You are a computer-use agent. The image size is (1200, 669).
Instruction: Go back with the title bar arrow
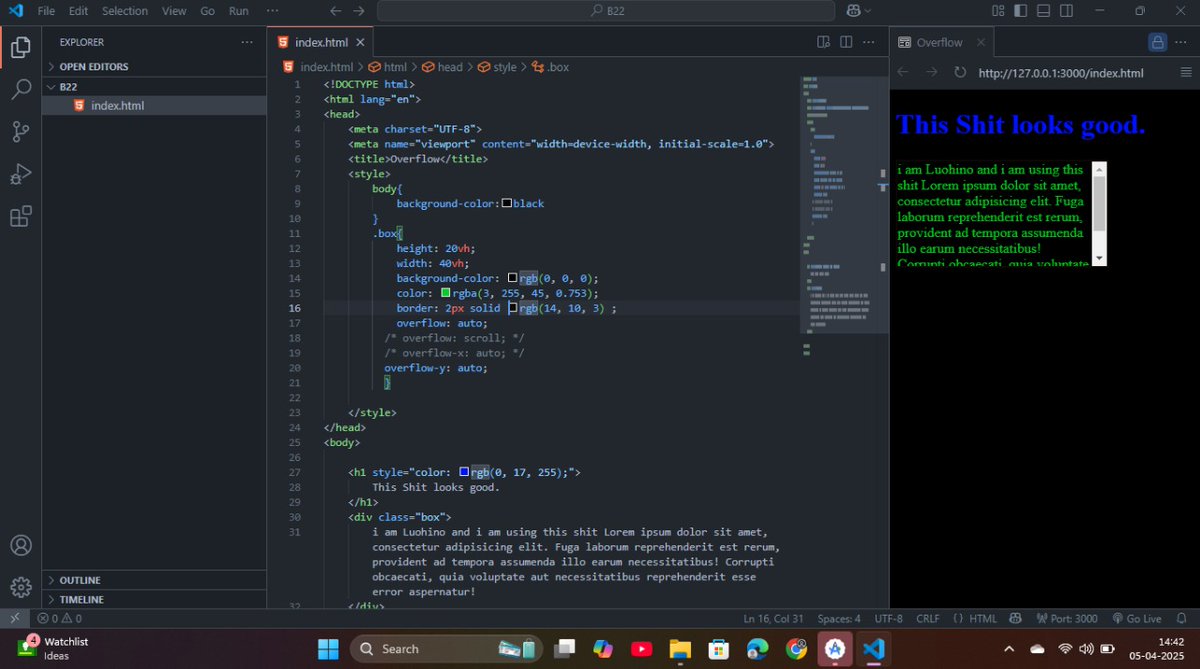tap(335, 11)
